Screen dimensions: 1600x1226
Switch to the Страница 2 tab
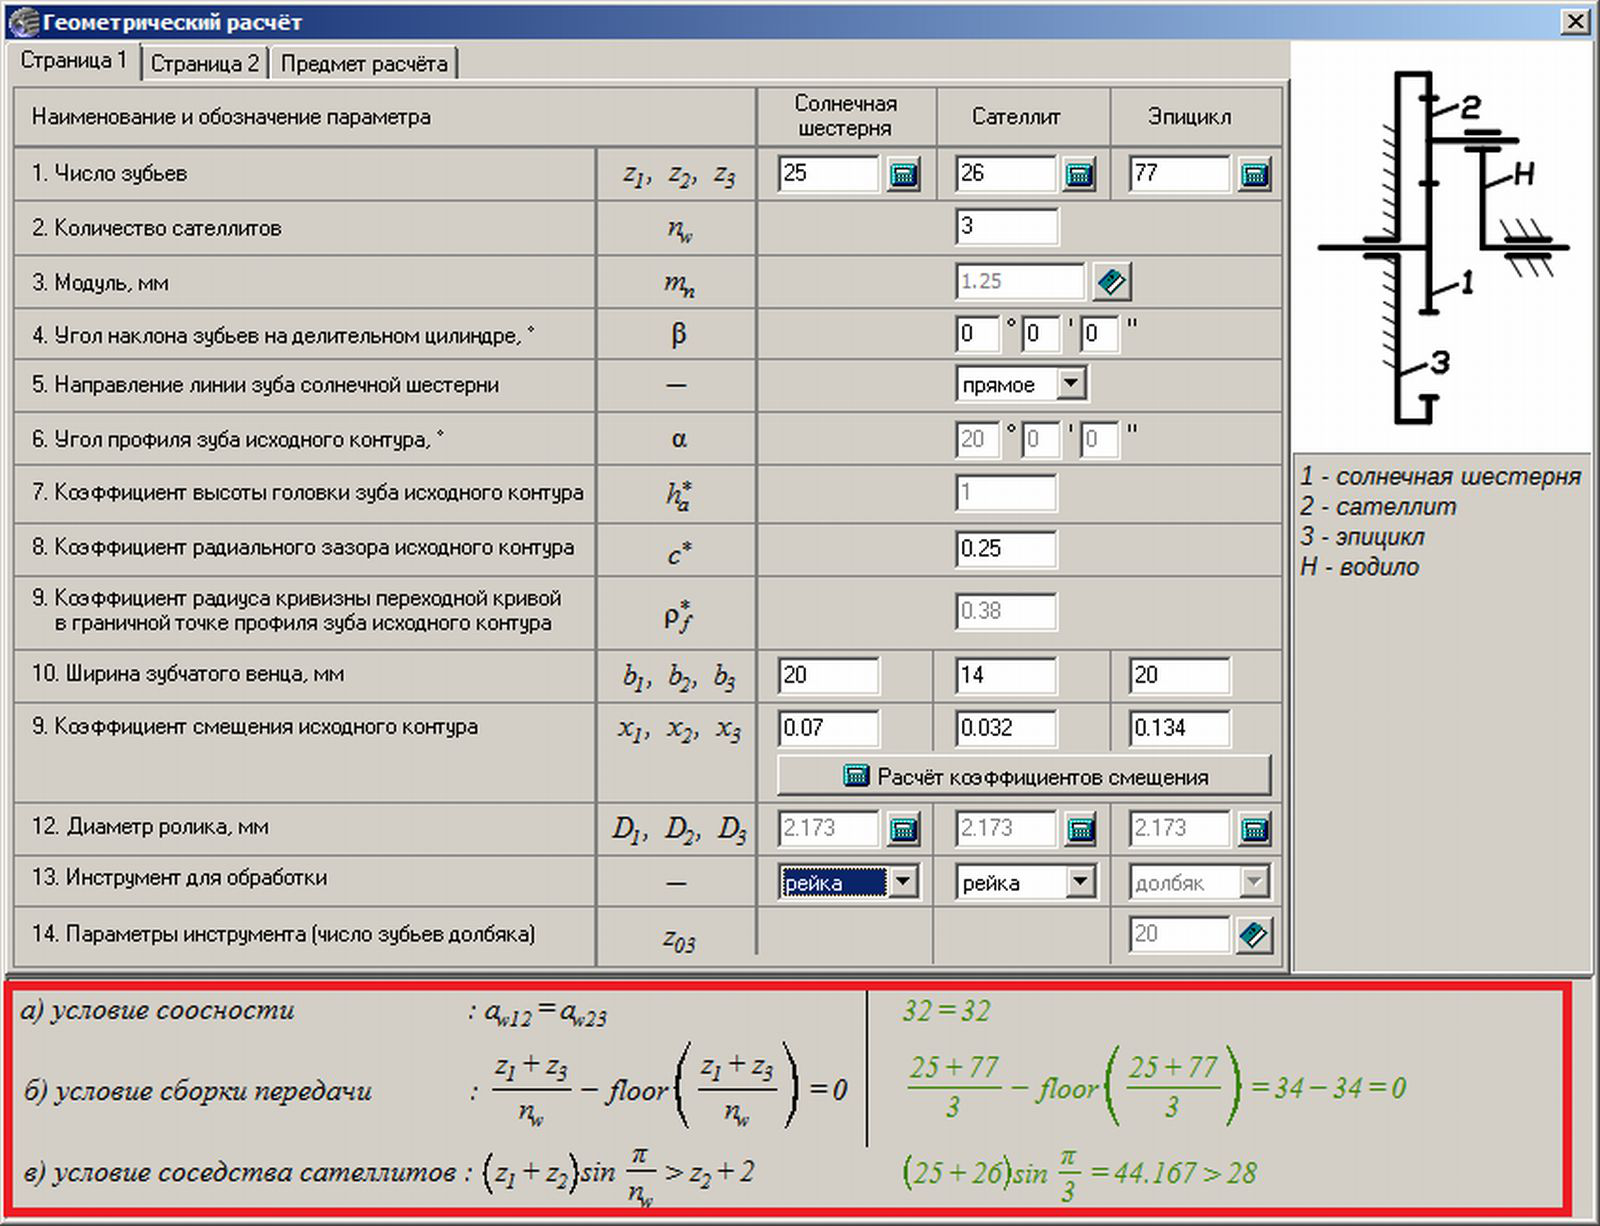[205, 64]
